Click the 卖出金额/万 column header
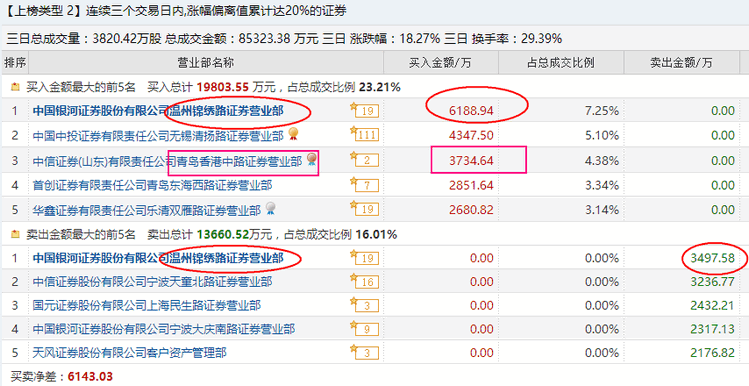Screen dimensions: 749x386 681,63
